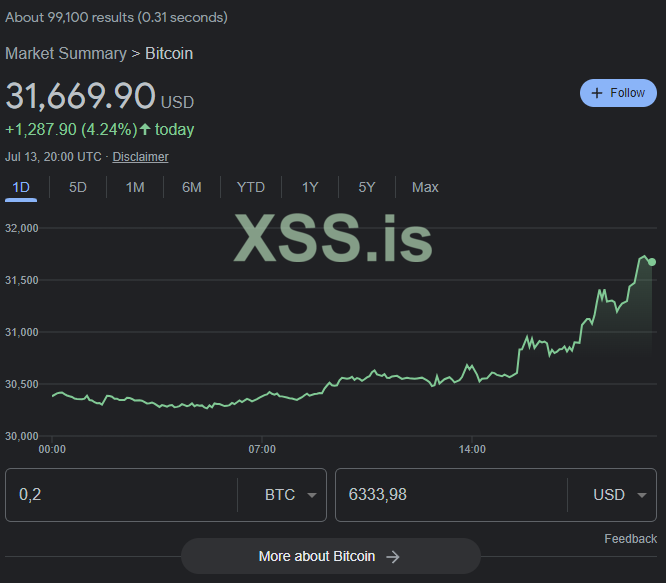
Task: Follow Bitcoin with the Follow button
Action: point(618,93)
